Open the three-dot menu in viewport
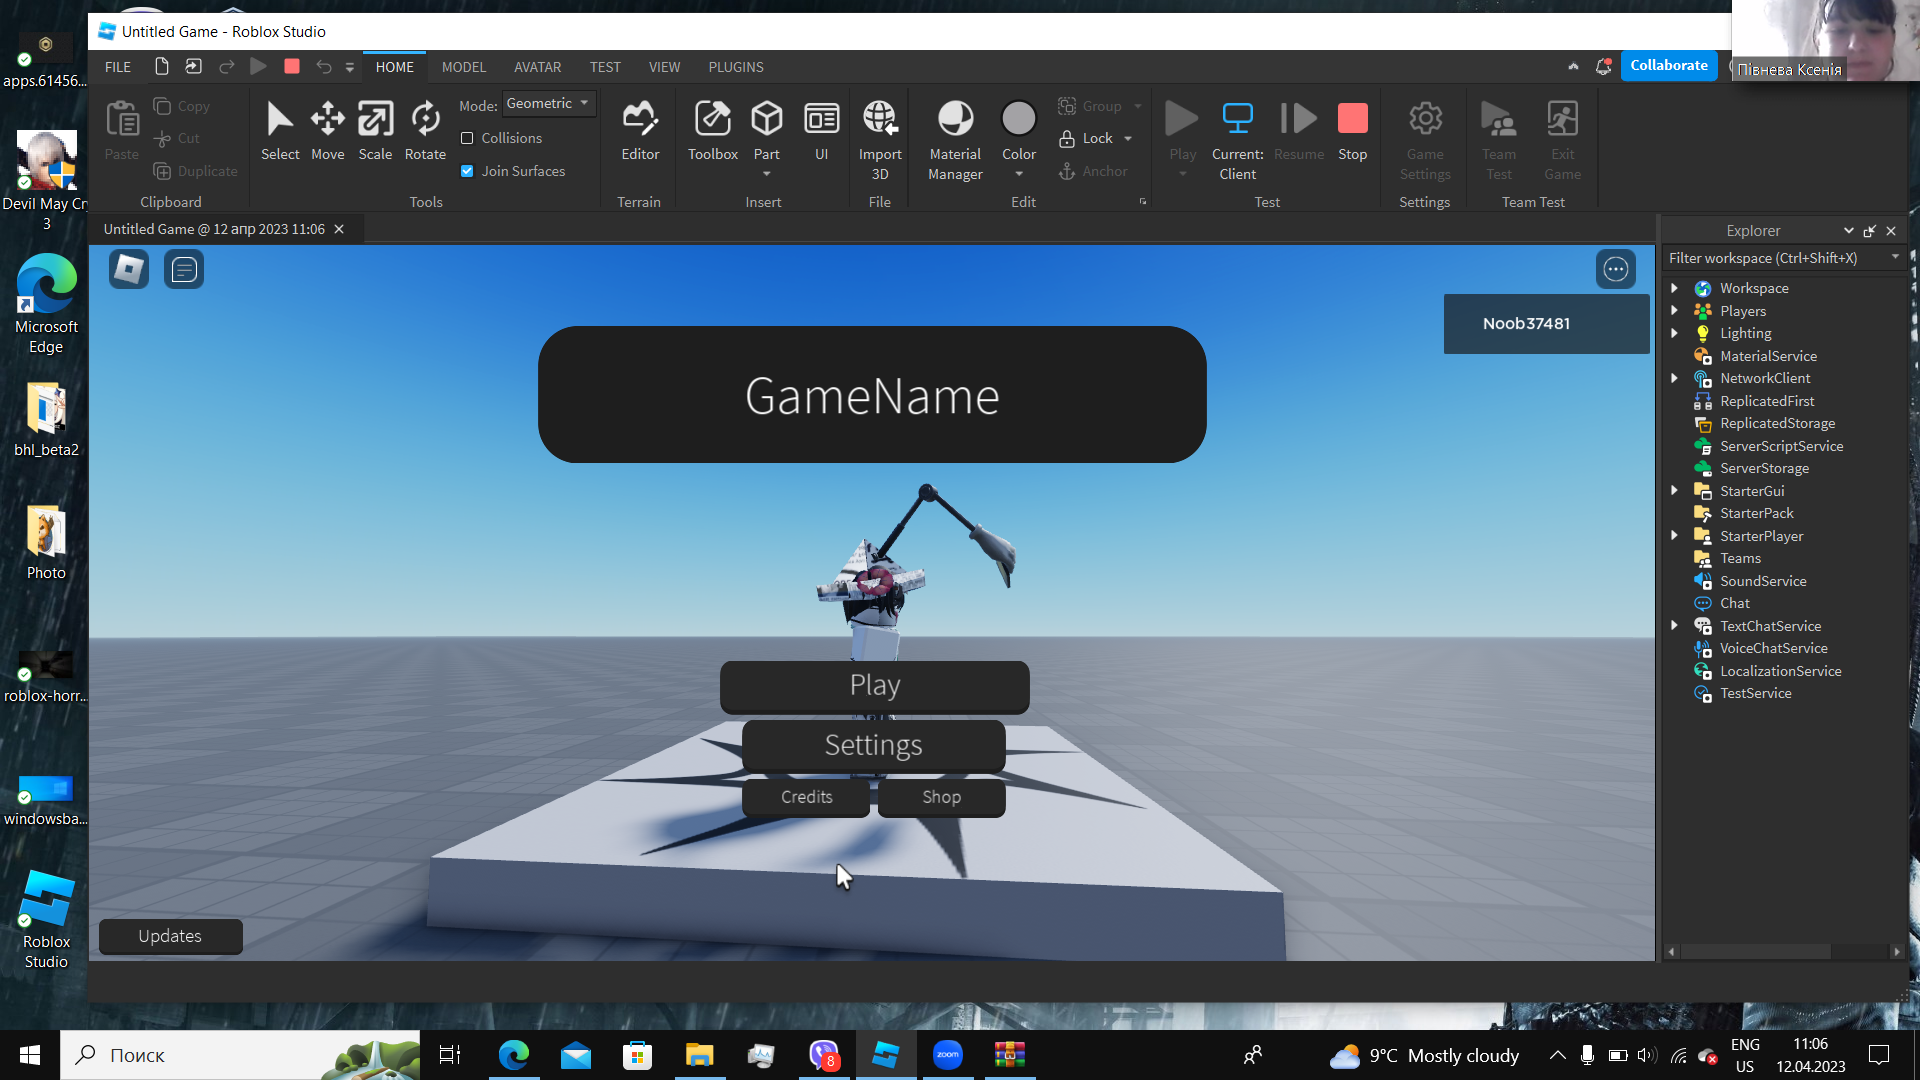1920x1080 pixels. click(x=1616, y=269)
